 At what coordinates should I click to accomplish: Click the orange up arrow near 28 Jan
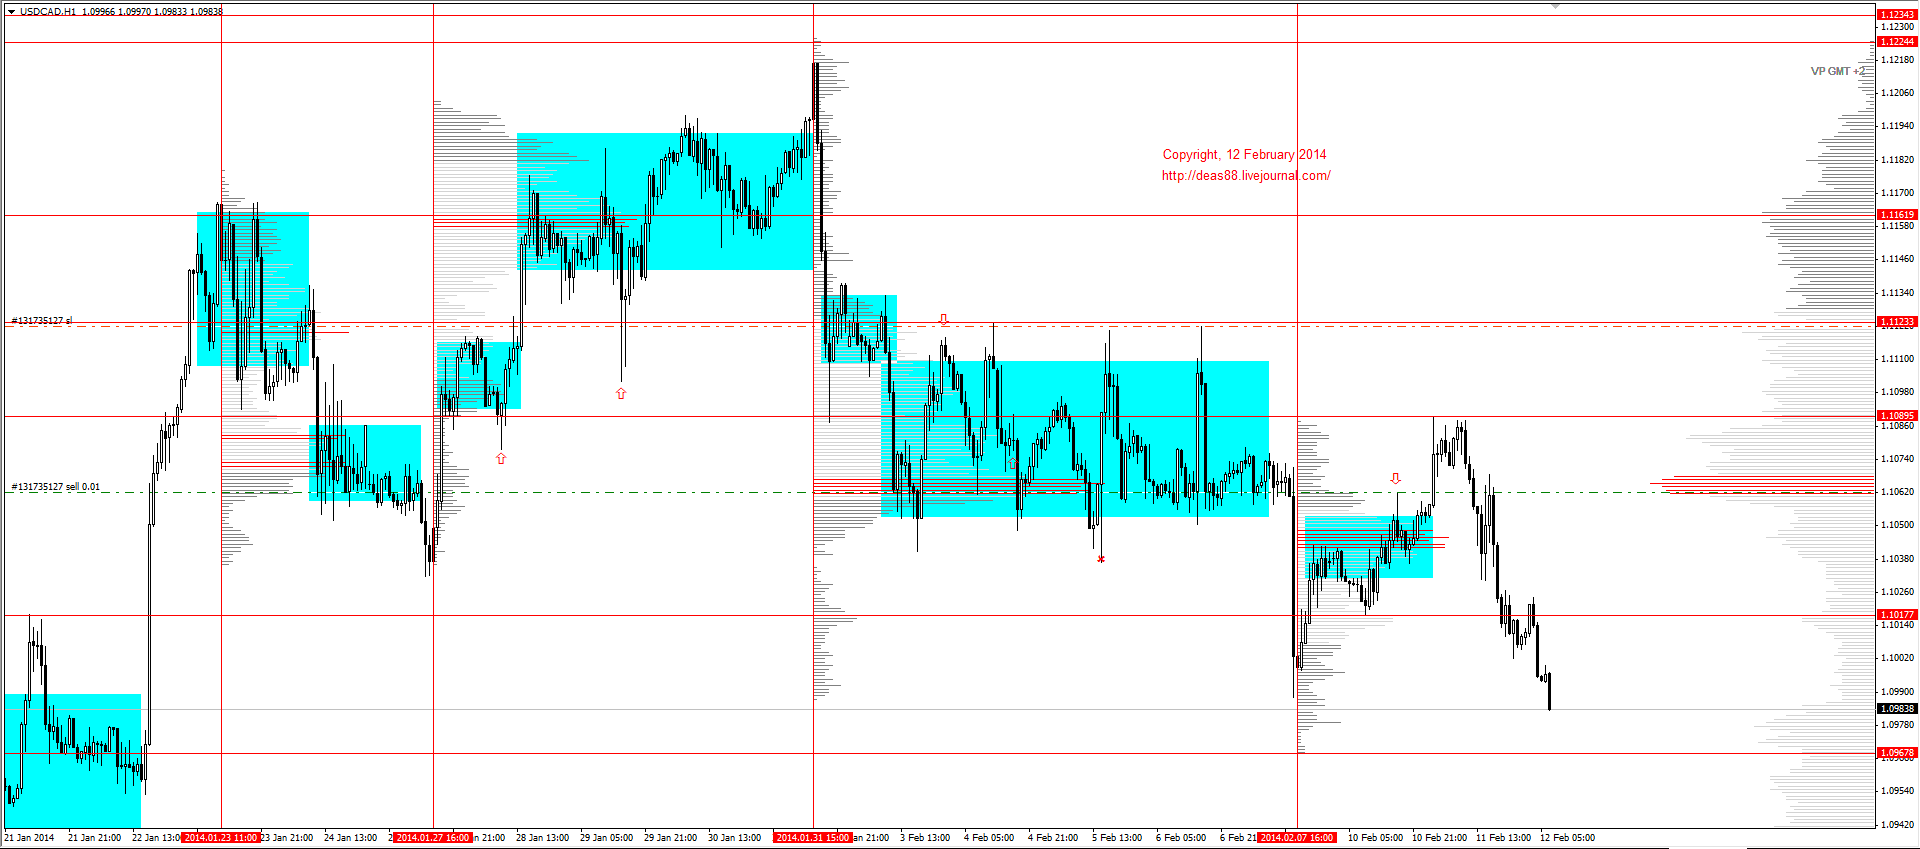tap(501, 458)
